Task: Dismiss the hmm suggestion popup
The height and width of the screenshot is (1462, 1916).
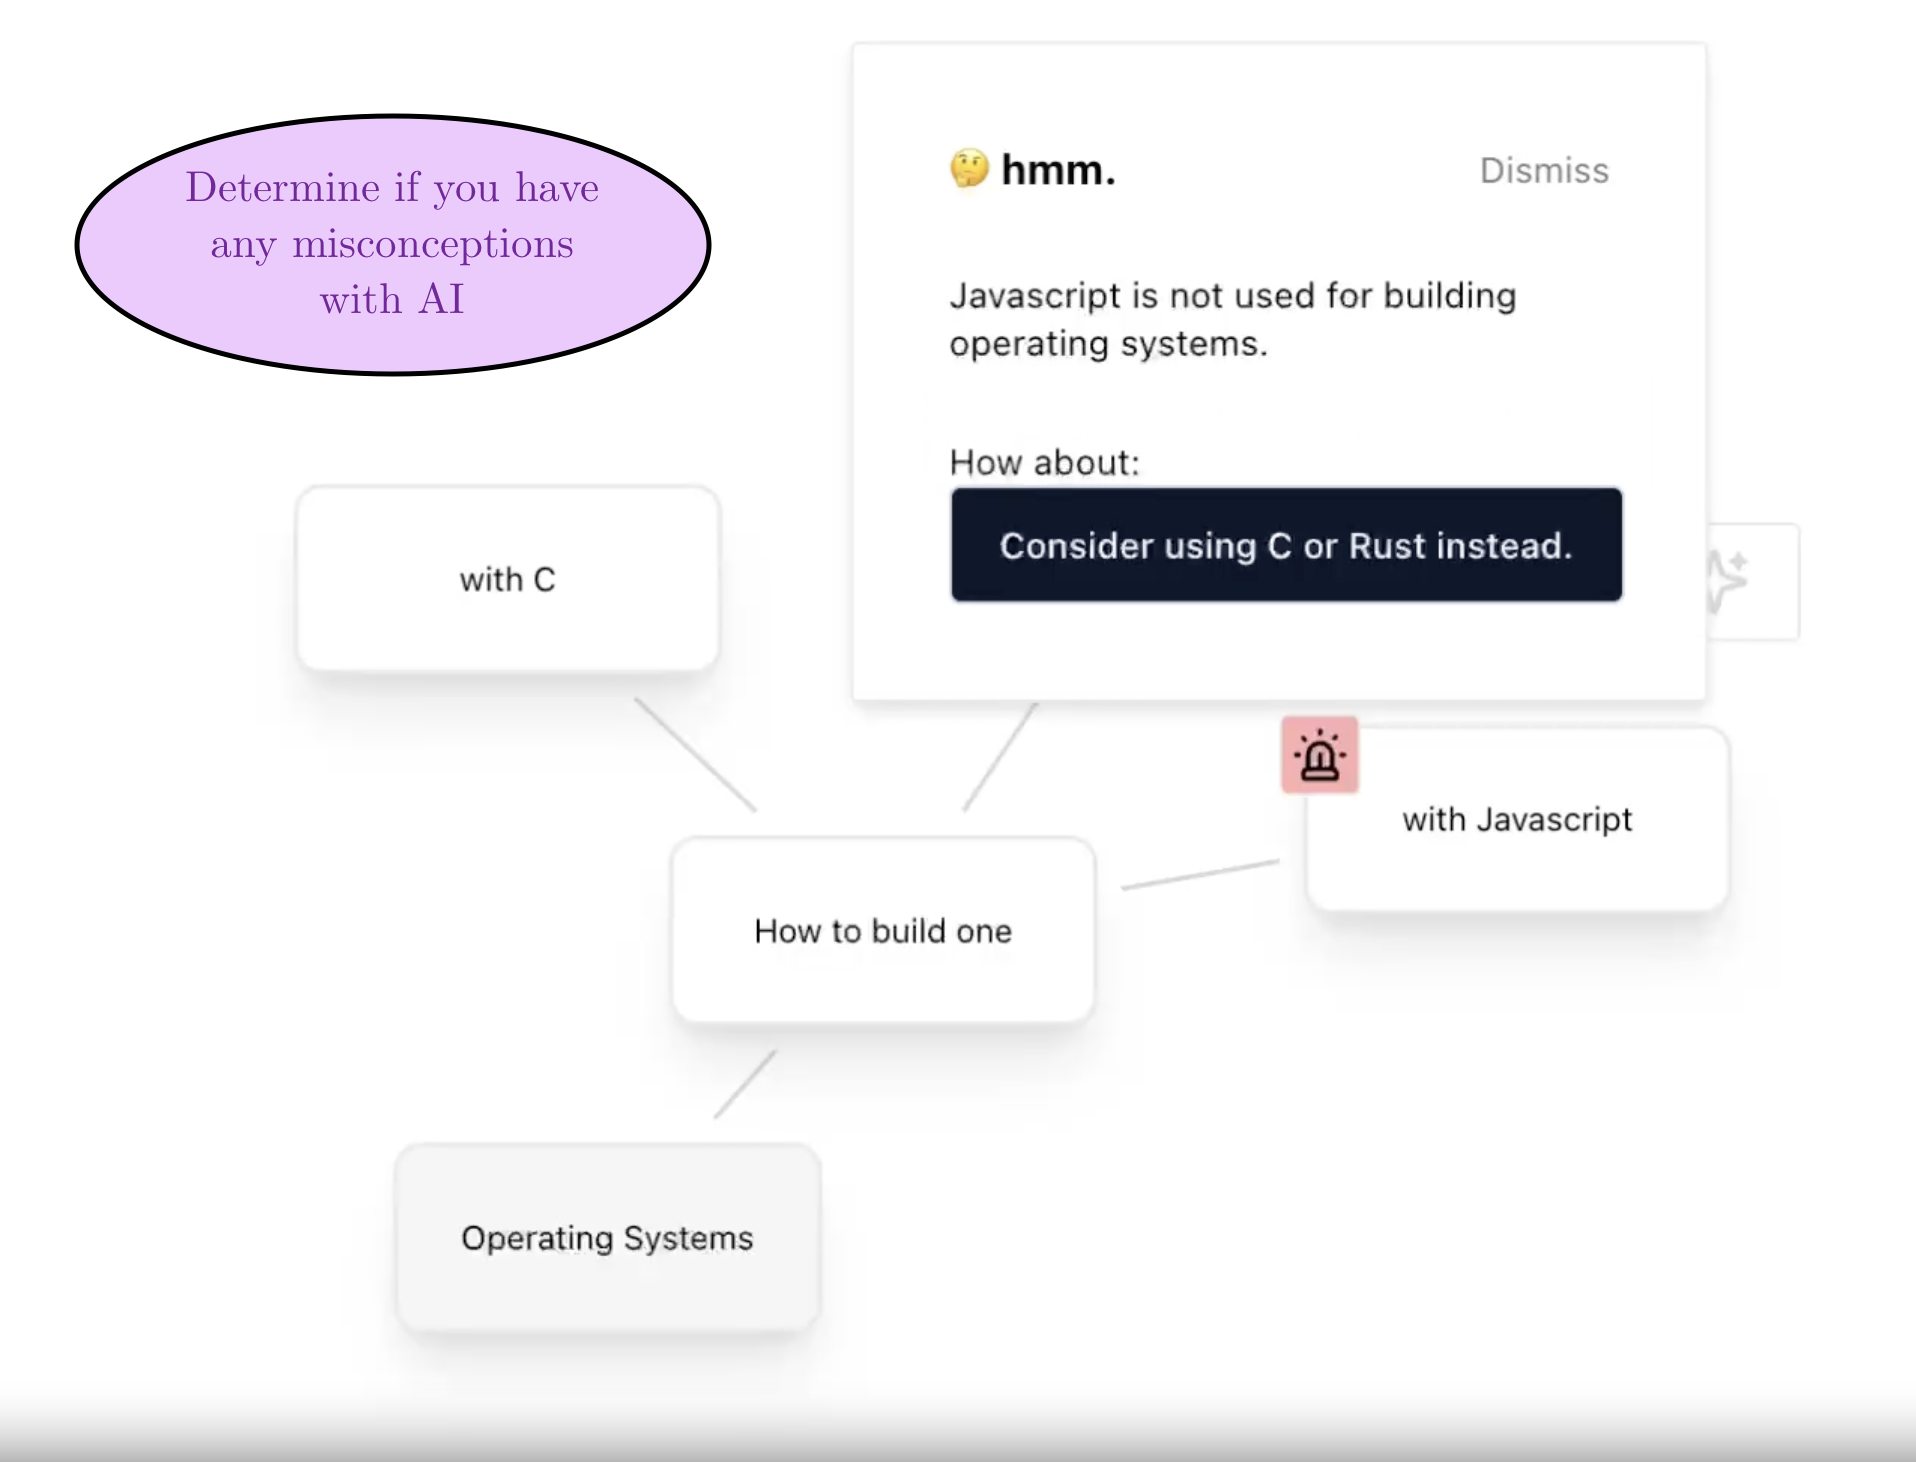Action: (x=1544, y=171)
